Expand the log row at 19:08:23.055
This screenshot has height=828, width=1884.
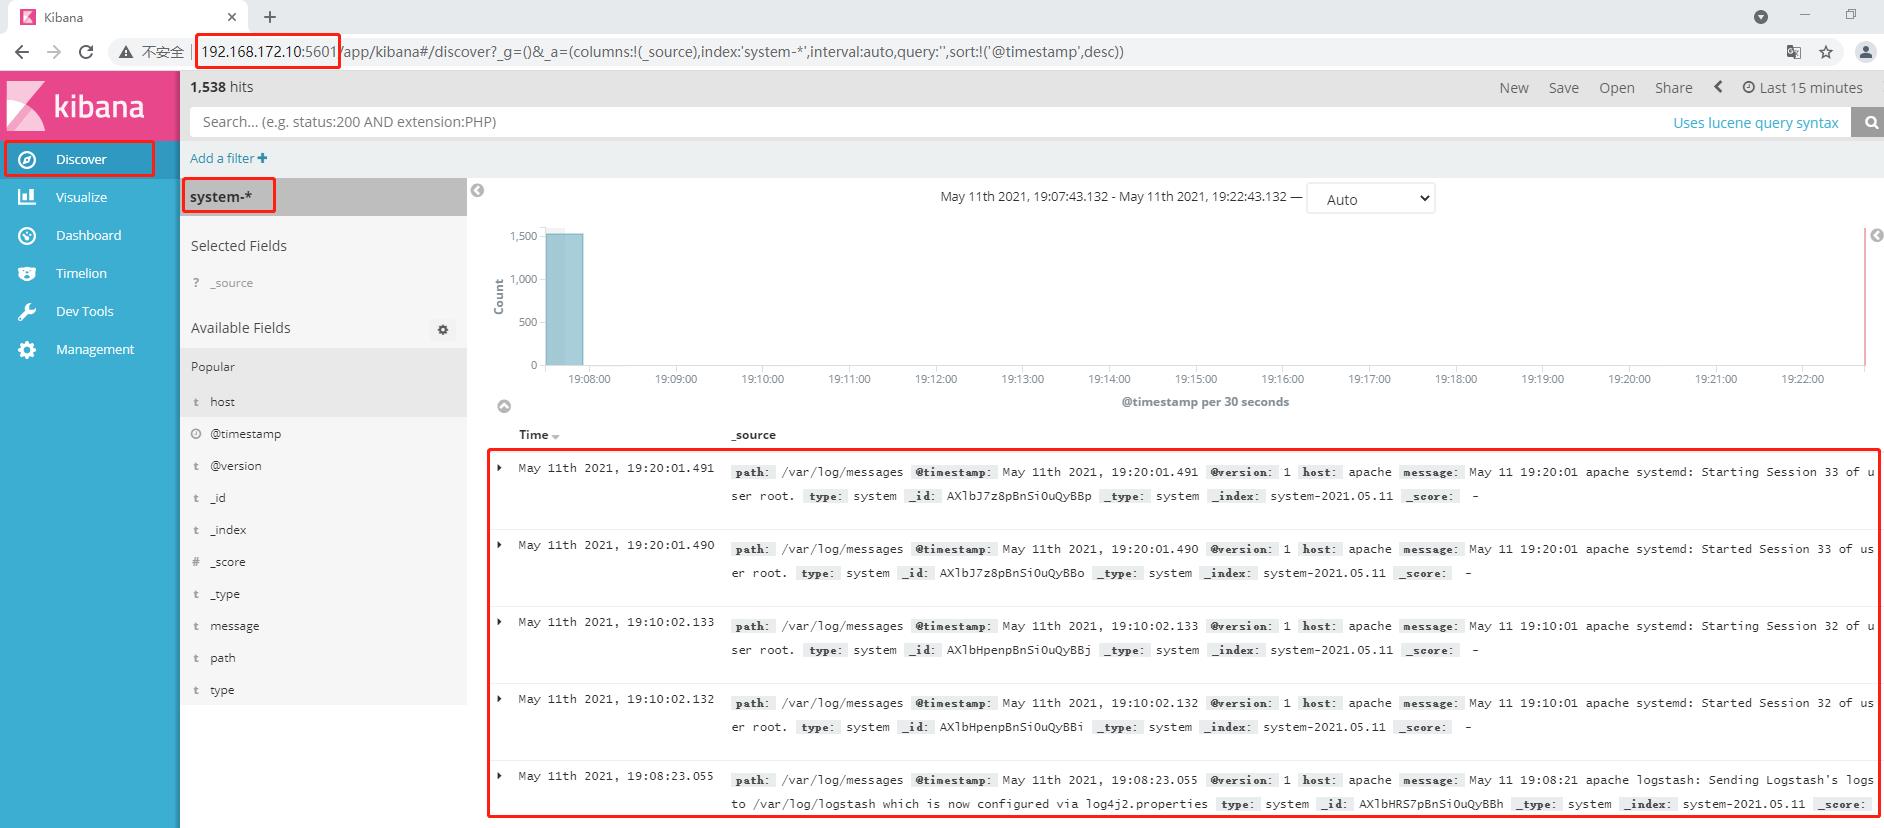pyautogui.click(x=500, y=775)
